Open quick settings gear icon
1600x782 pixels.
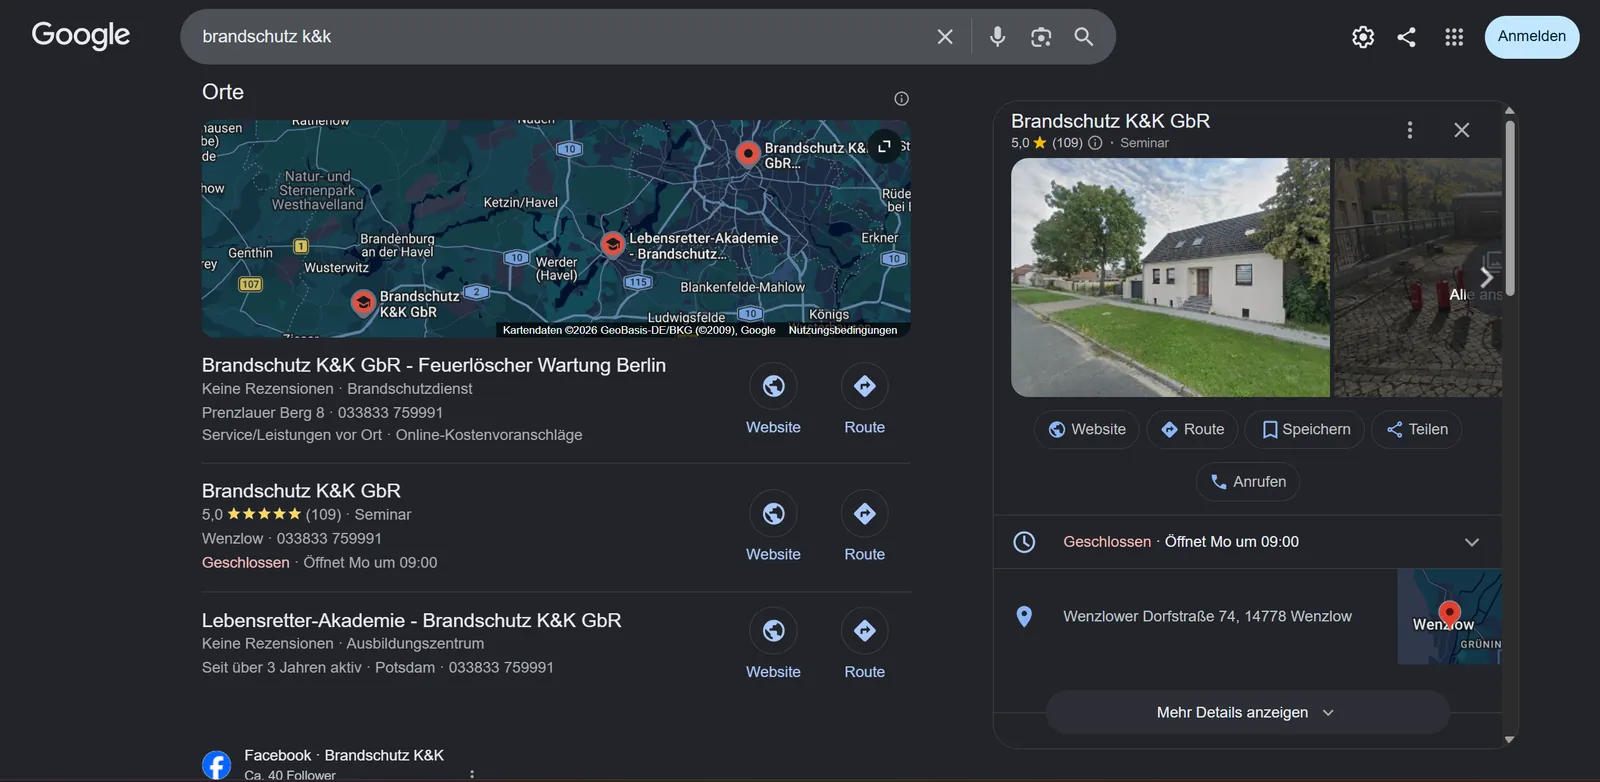pos(1363,37)
